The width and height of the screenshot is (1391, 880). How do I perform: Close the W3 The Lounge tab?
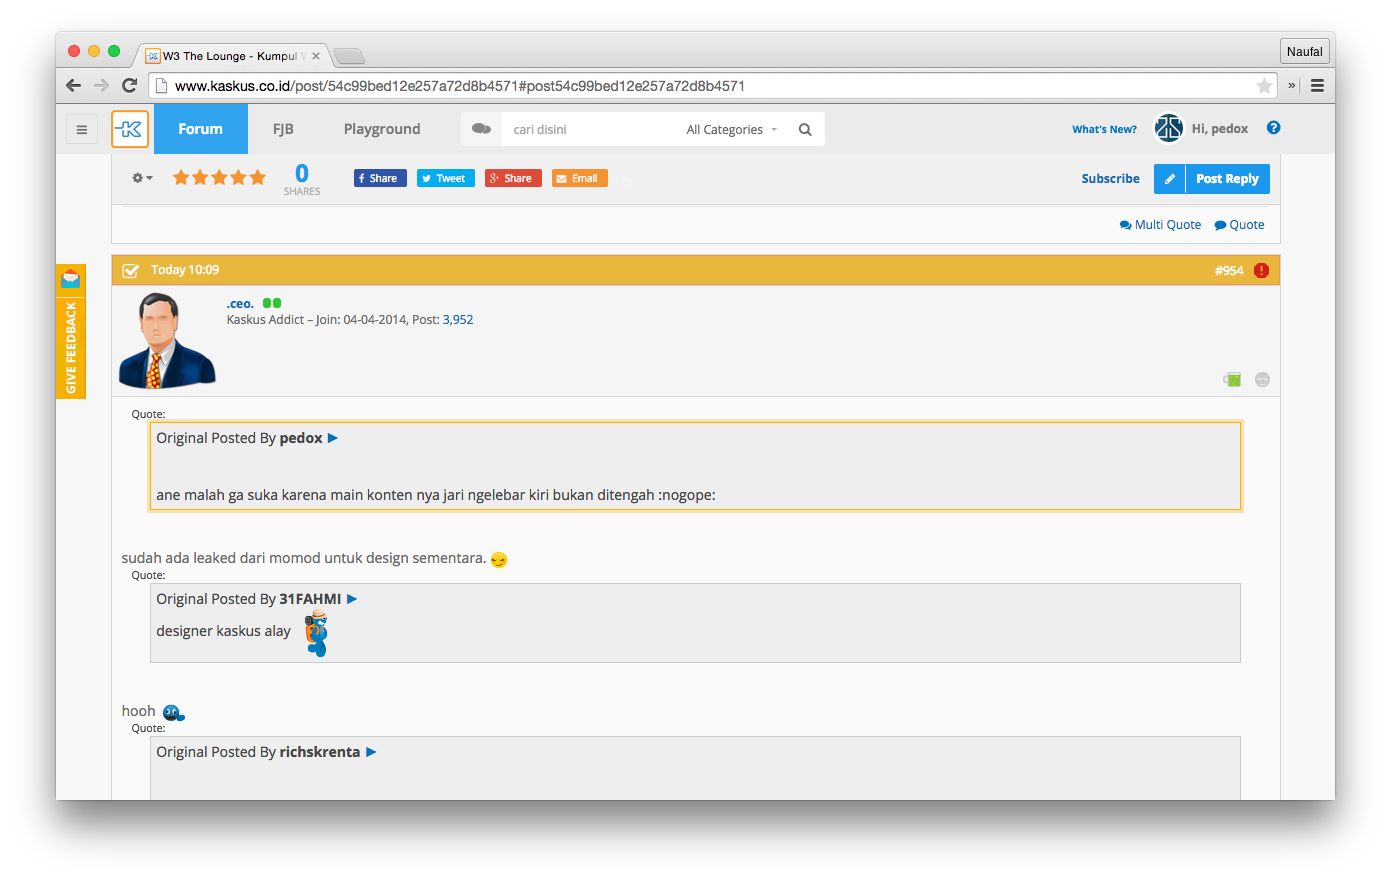(316, 56)
